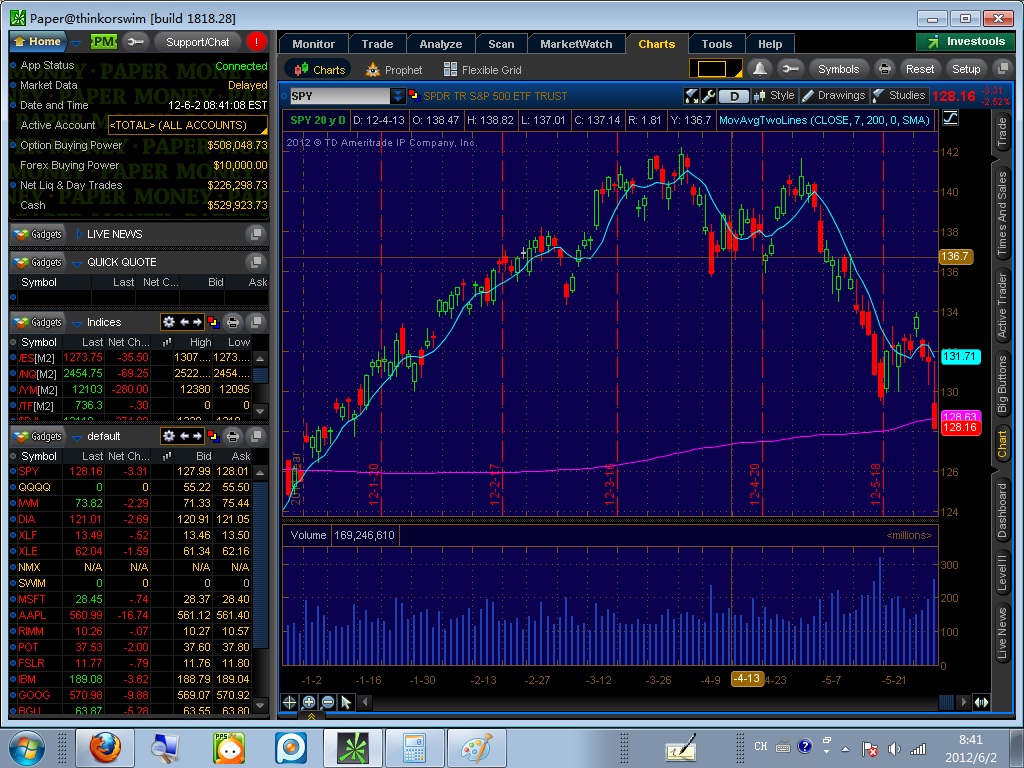Click the red exclamation alert icon

coord(256,42)
